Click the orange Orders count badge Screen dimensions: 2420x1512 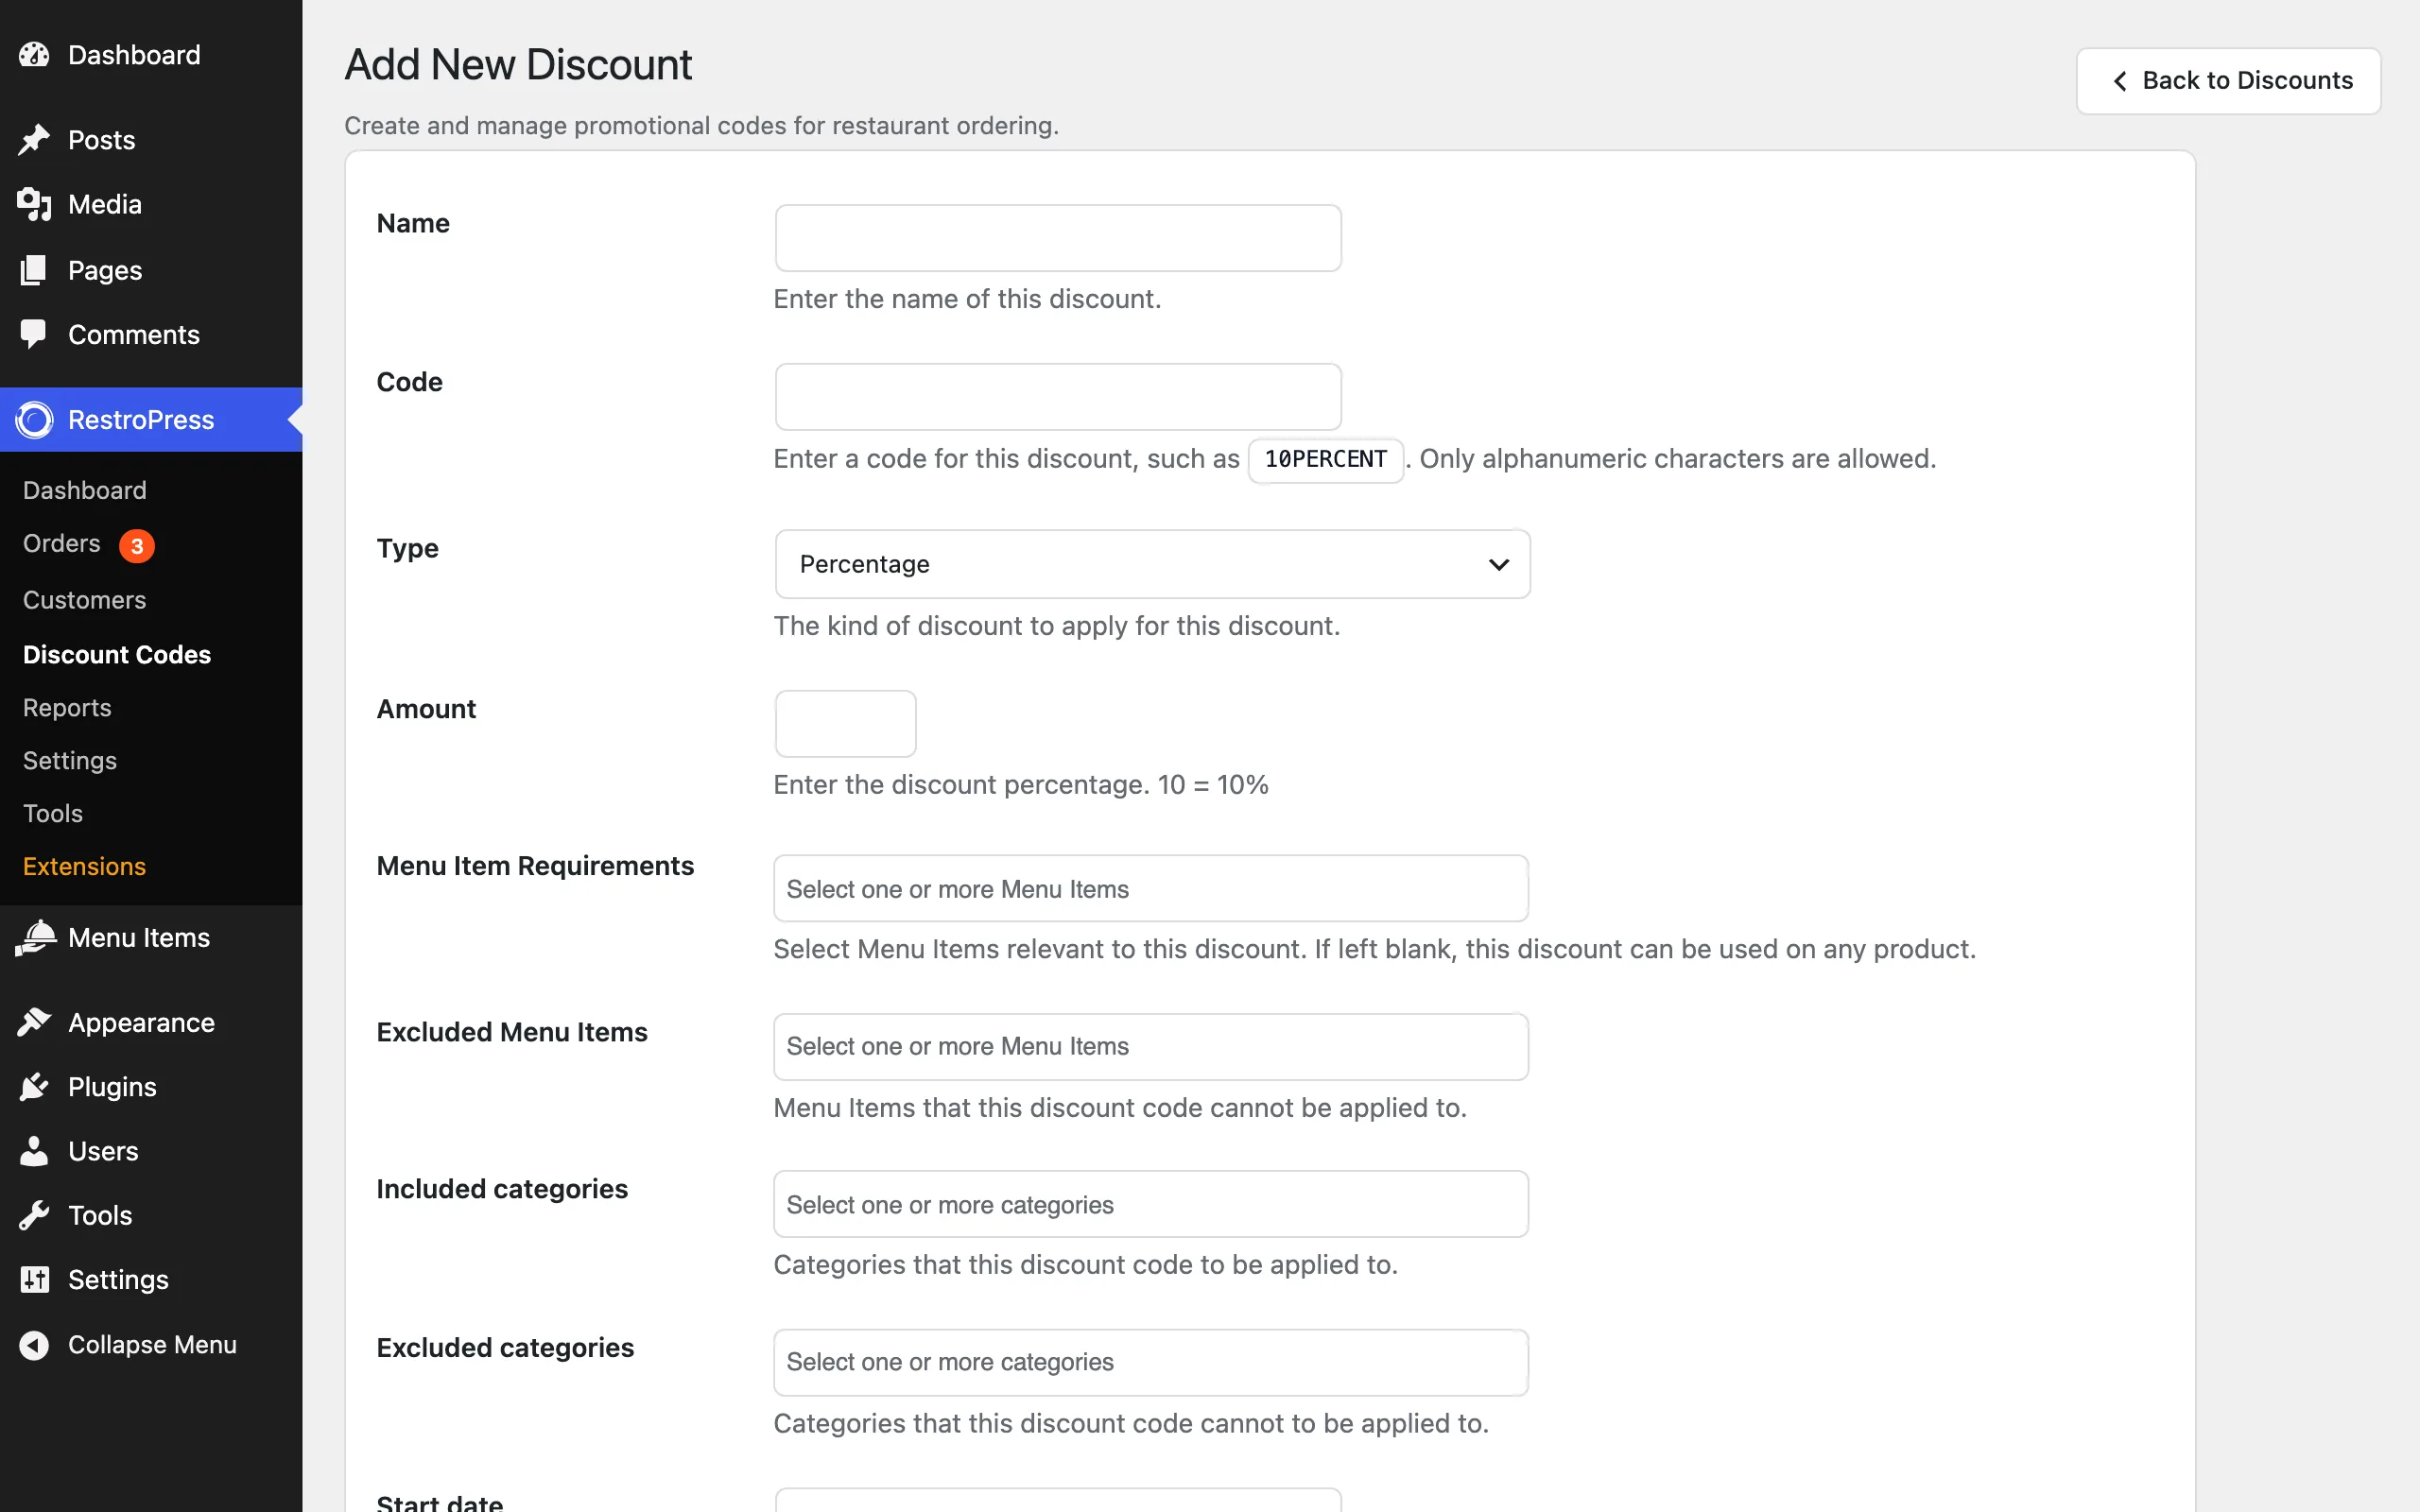pyautogui.click(x=137, y=546)
